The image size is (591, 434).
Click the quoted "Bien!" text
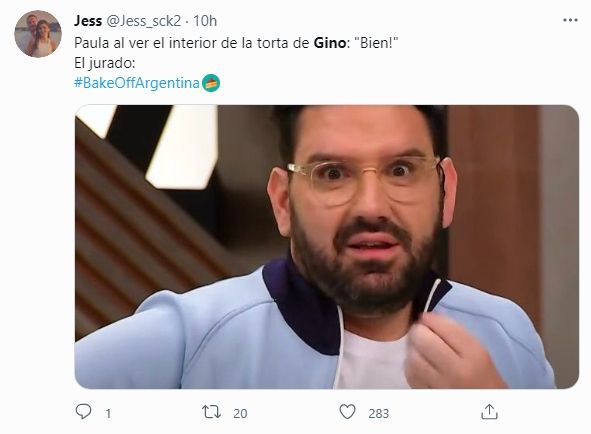click(x=376, y=43)
